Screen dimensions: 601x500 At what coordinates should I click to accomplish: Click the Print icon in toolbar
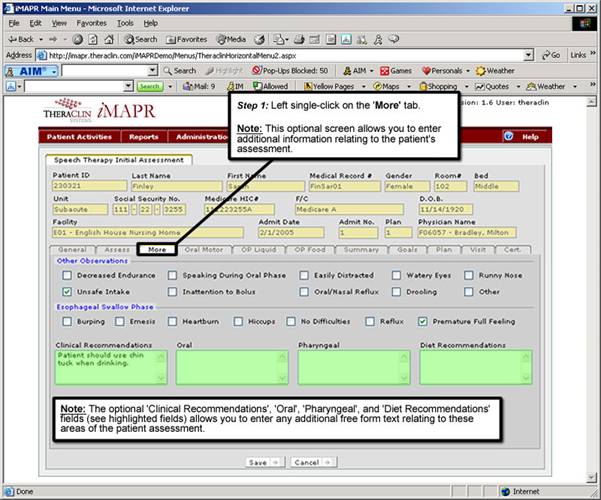pyautogui.click(x=299, y=39)
